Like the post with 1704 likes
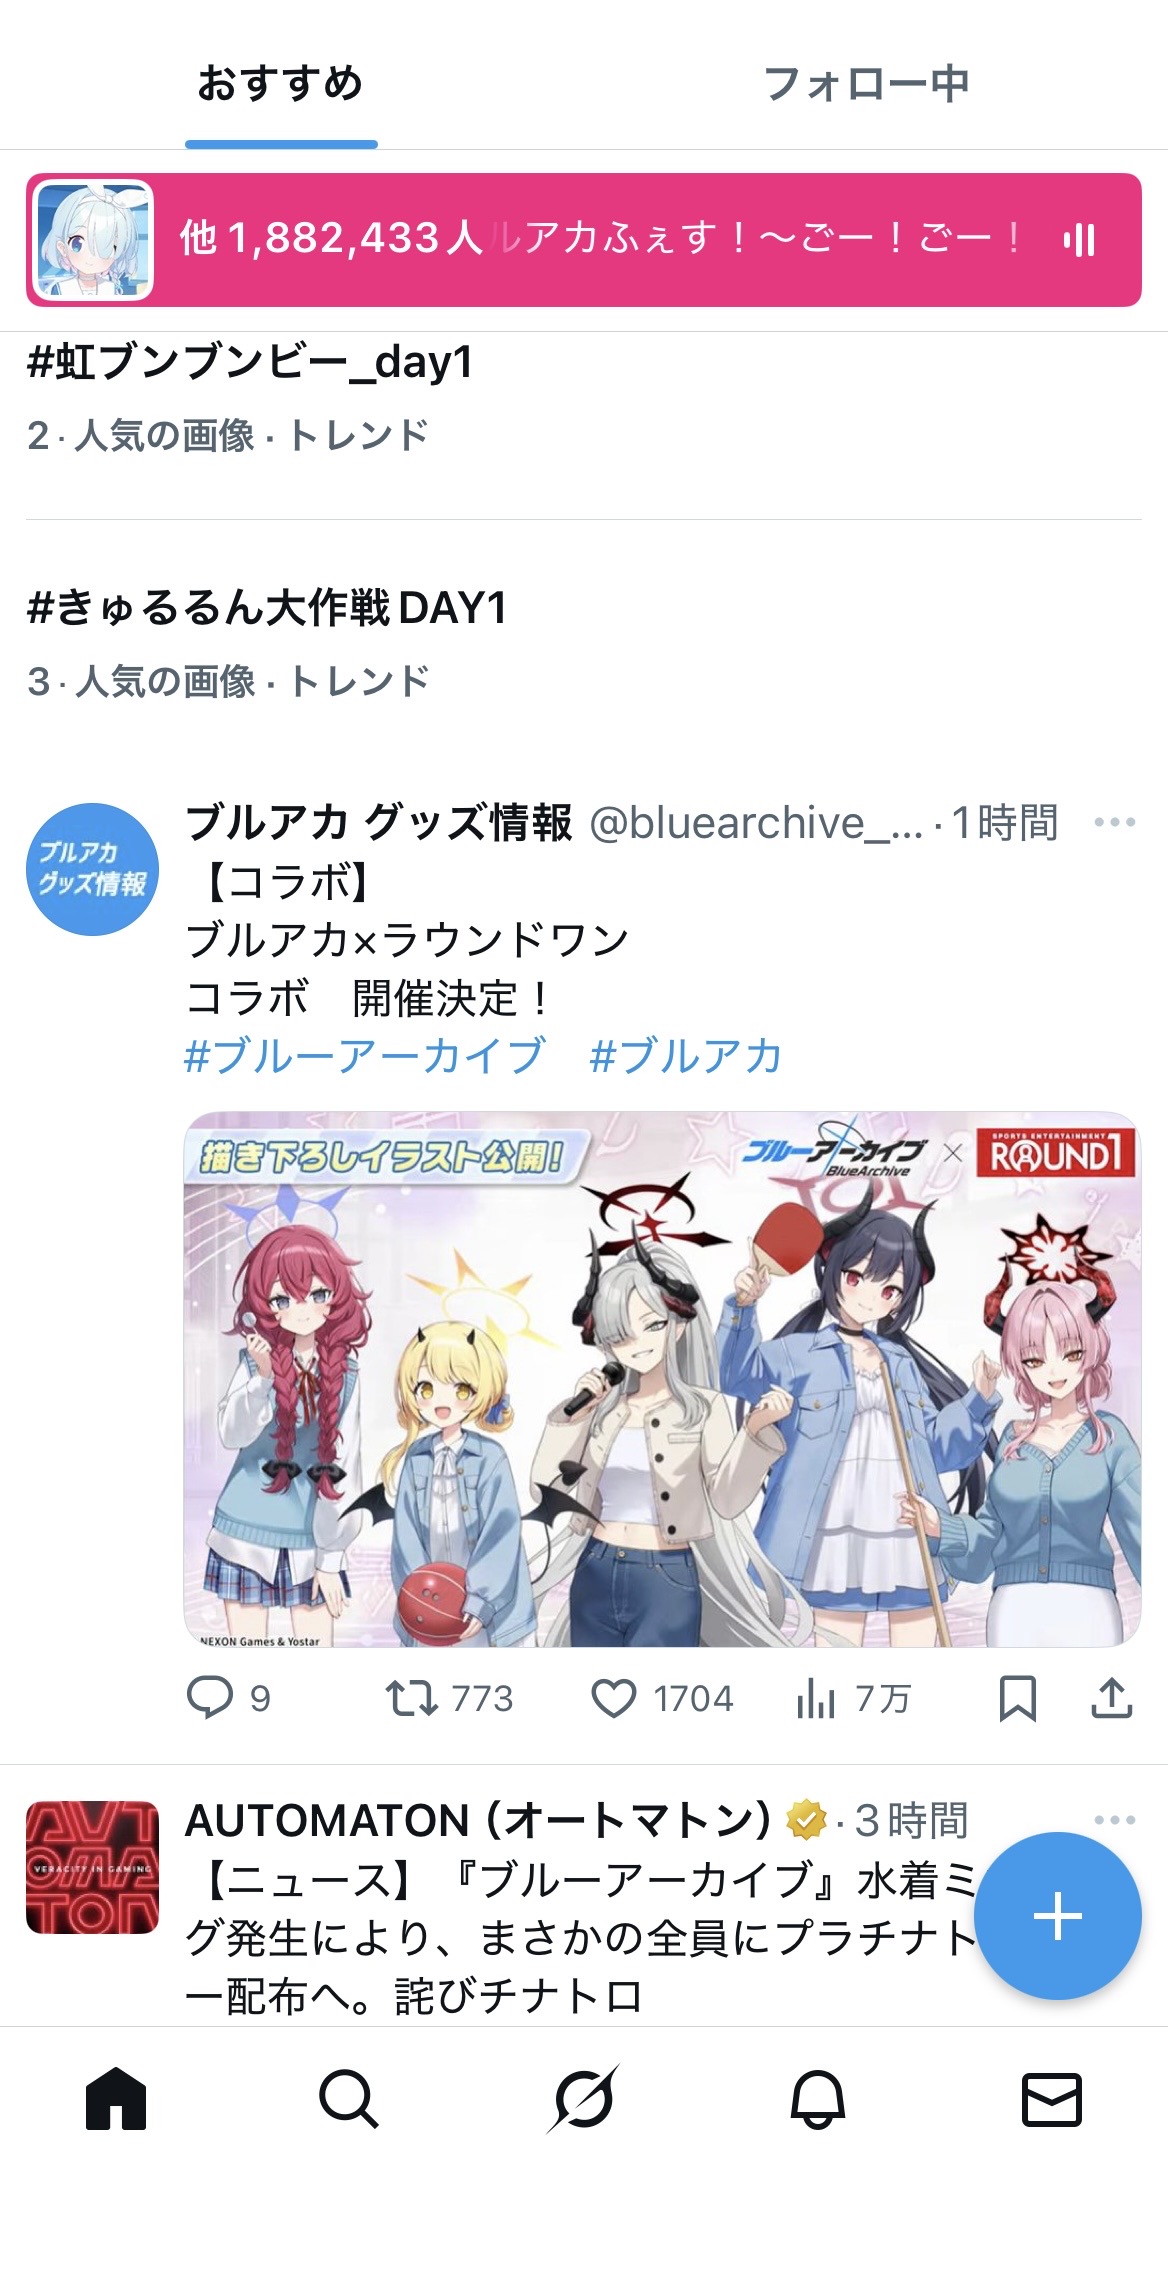1168x2274 pixels. pos(663,1698)
